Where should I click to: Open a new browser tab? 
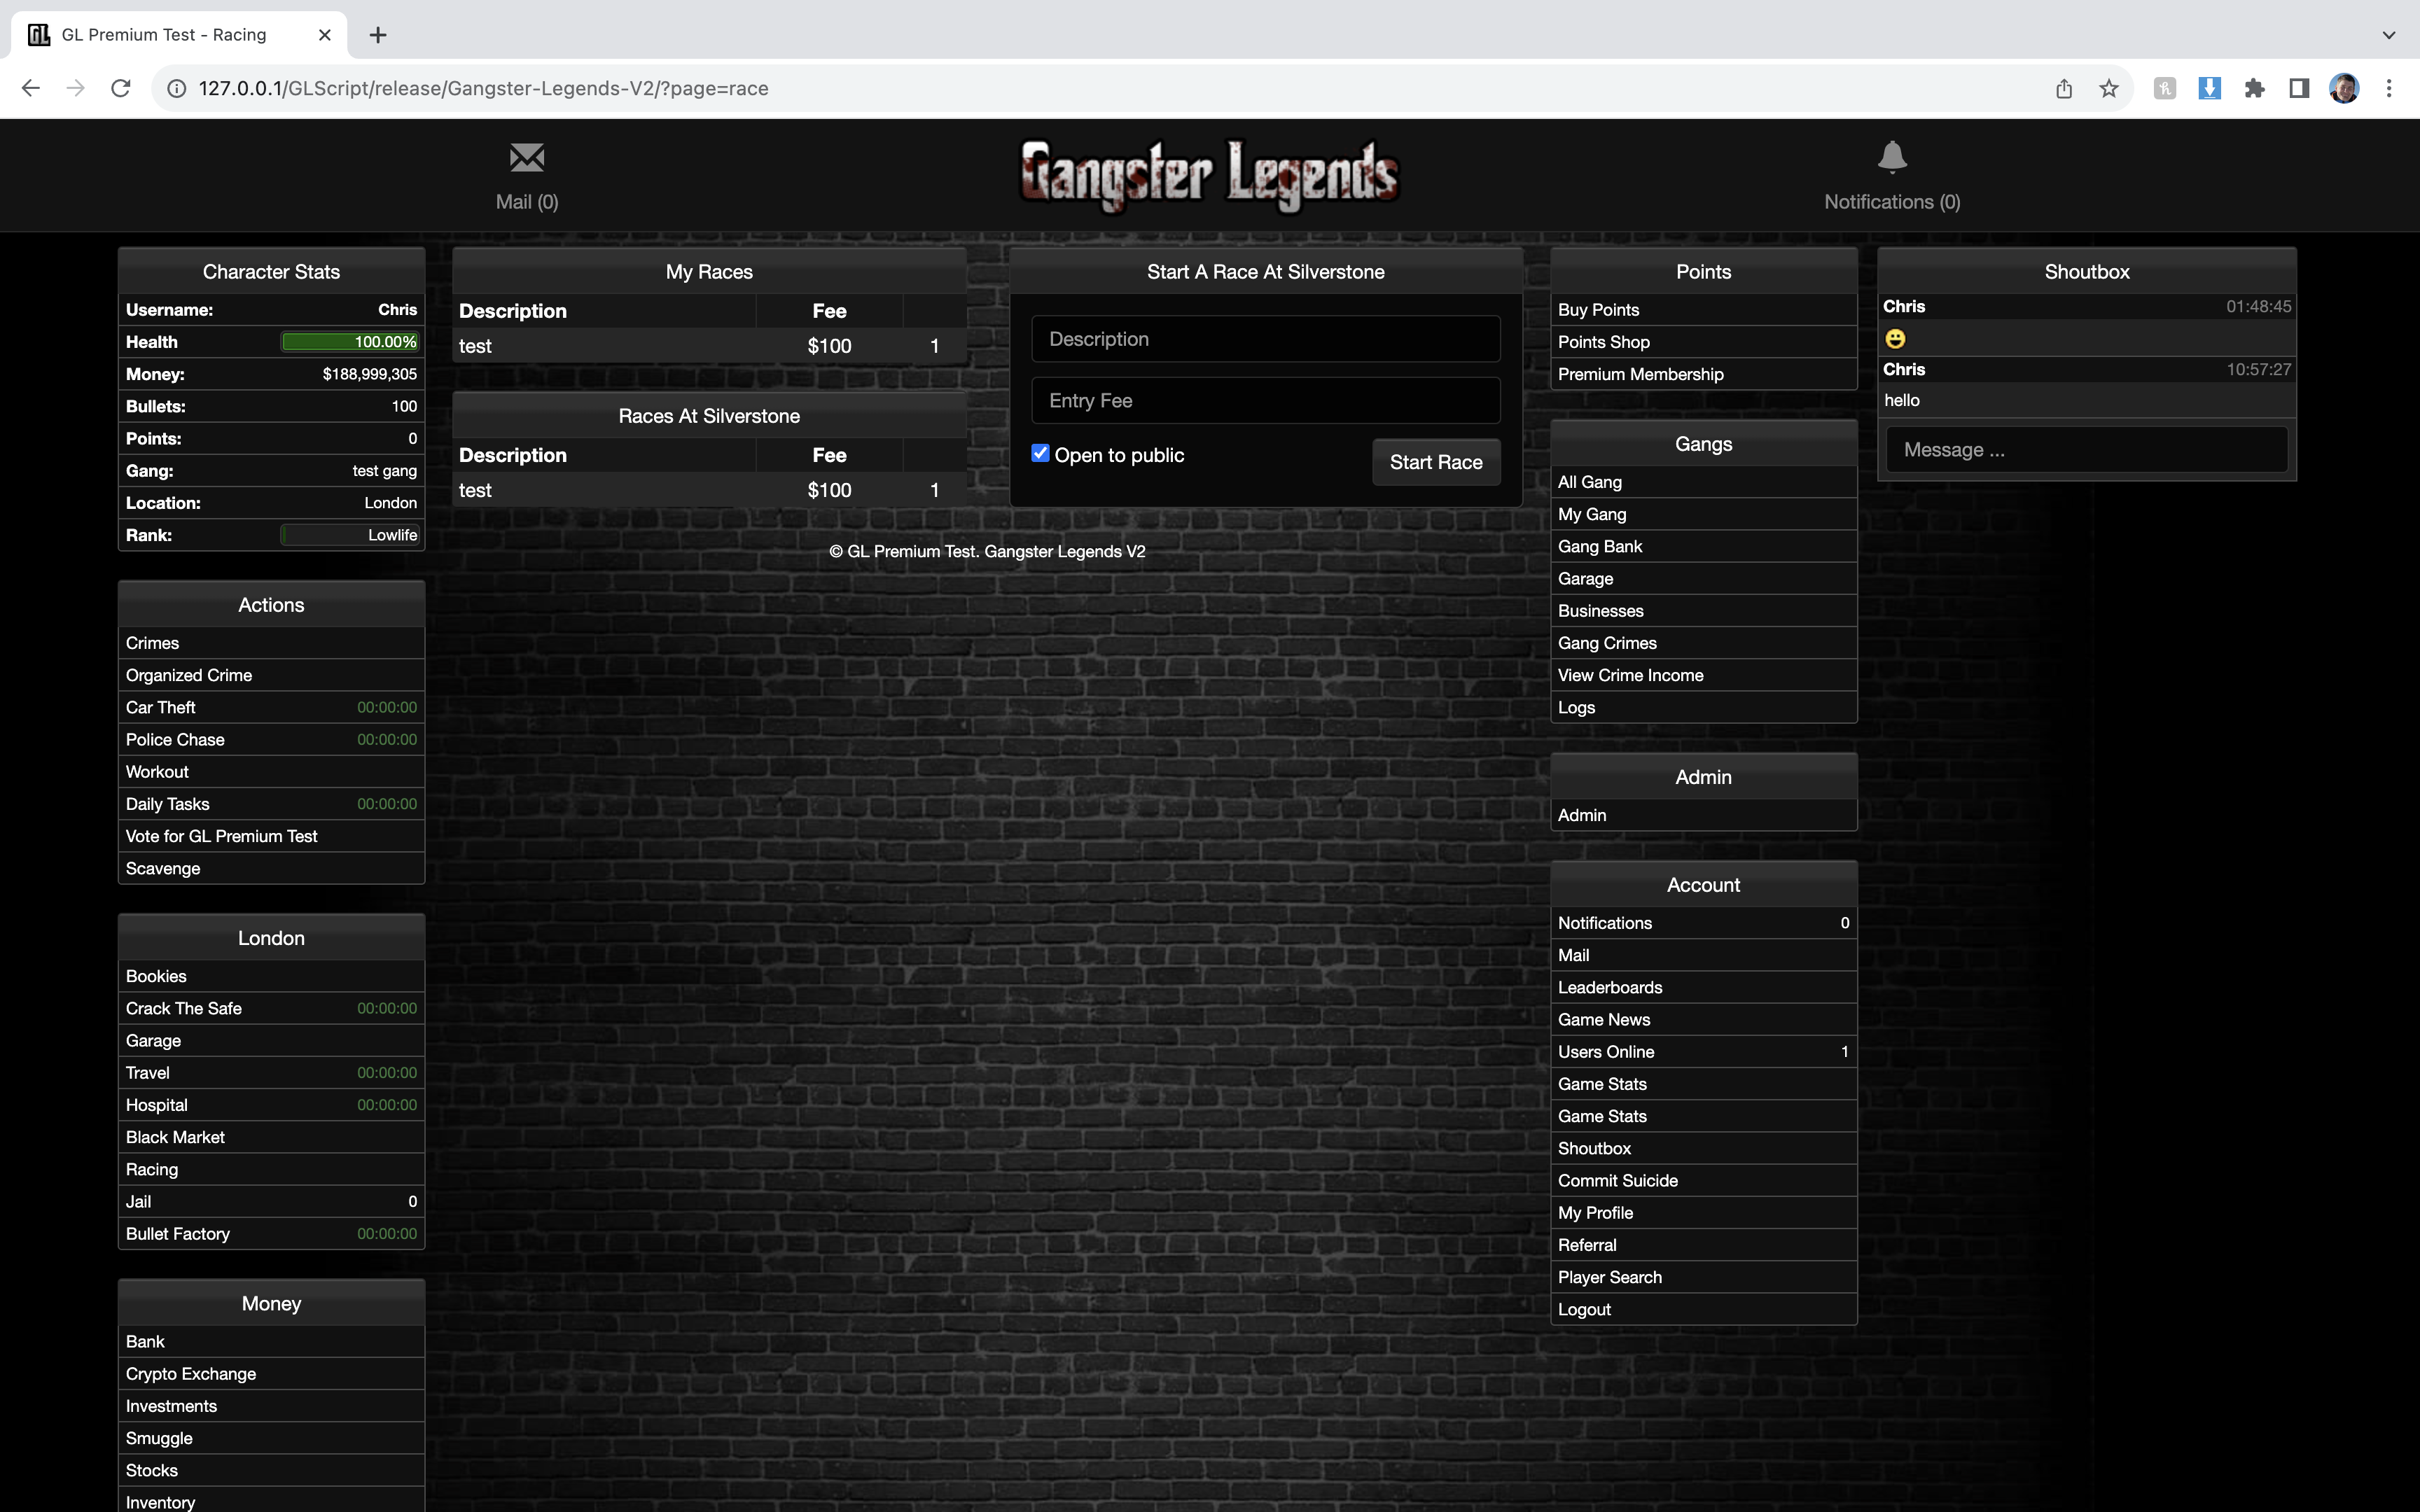pos(377,35)
